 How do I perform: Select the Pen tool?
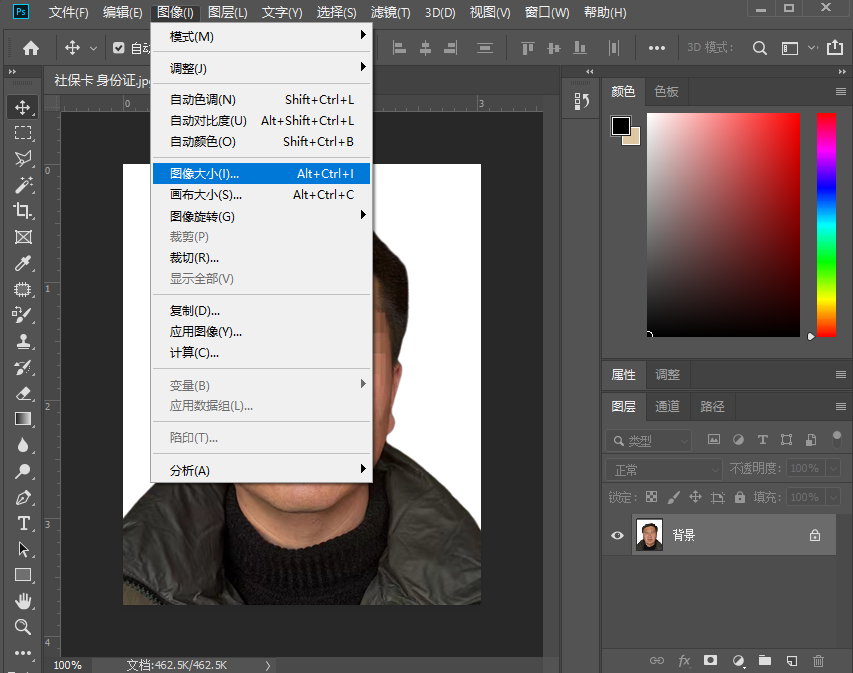(x=22, y=497)
